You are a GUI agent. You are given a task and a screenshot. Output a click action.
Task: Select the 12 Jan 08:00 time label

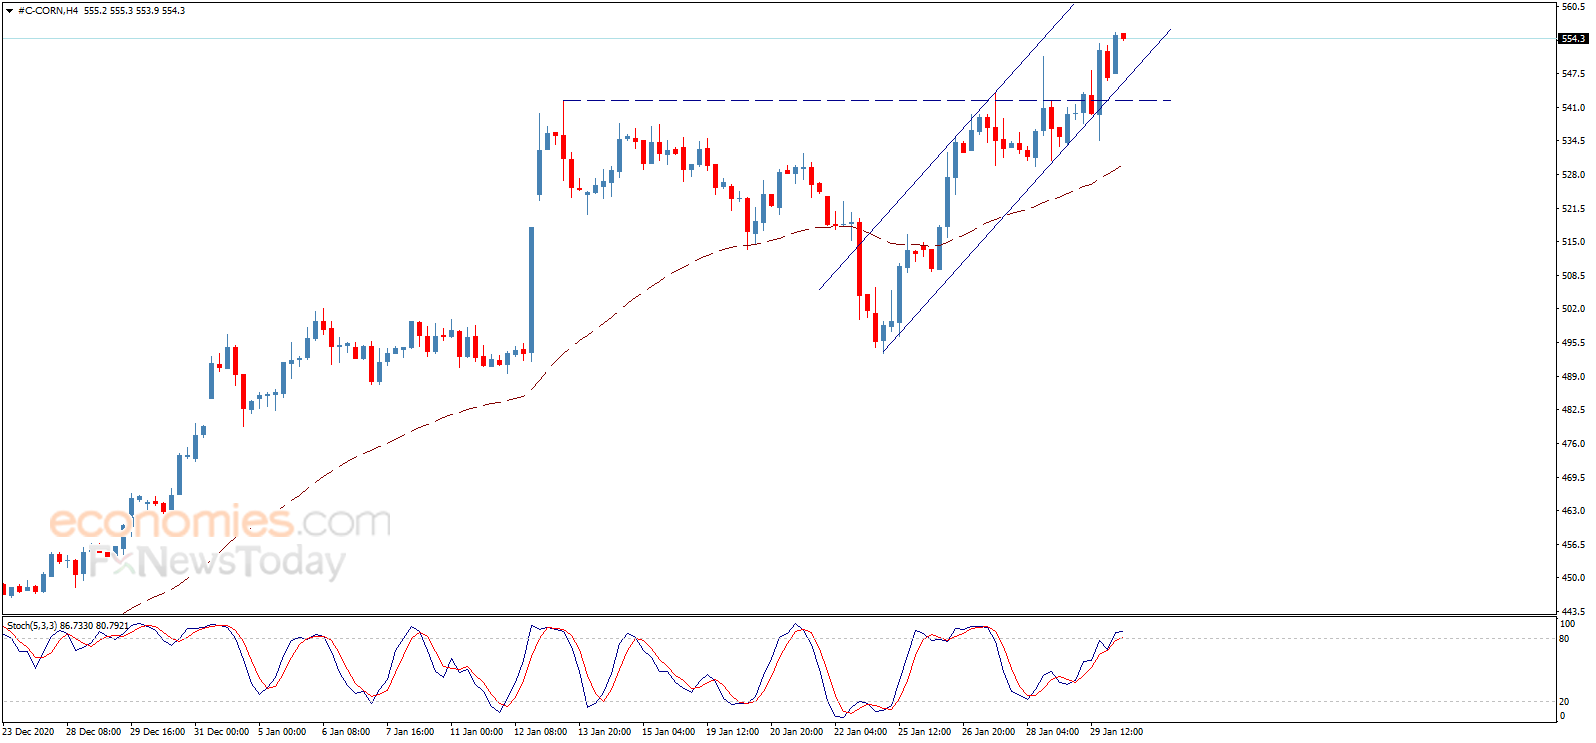tap(540, 732)
